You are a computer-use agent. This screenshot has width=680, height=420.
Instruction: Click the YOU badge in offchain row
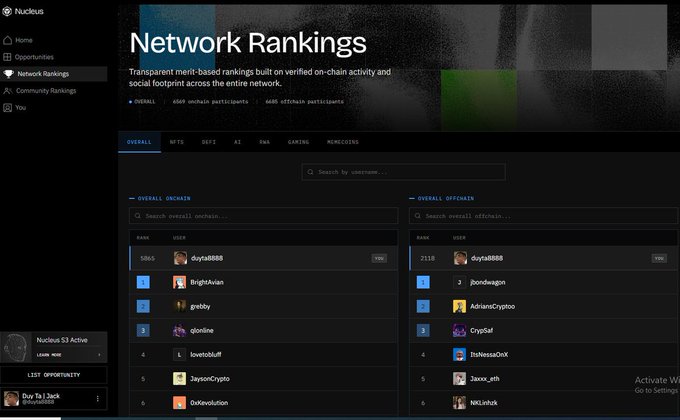click(x=659, y=258)
